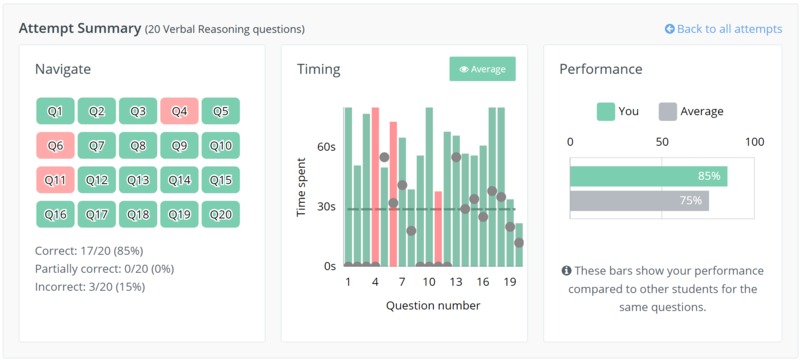Click the last green bar for question 20

[x=519, y=245]
